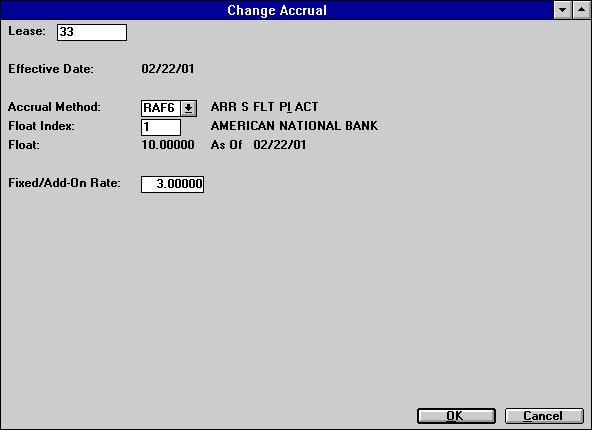Click the As Of date 02/22/01

(x=280, y=145)
